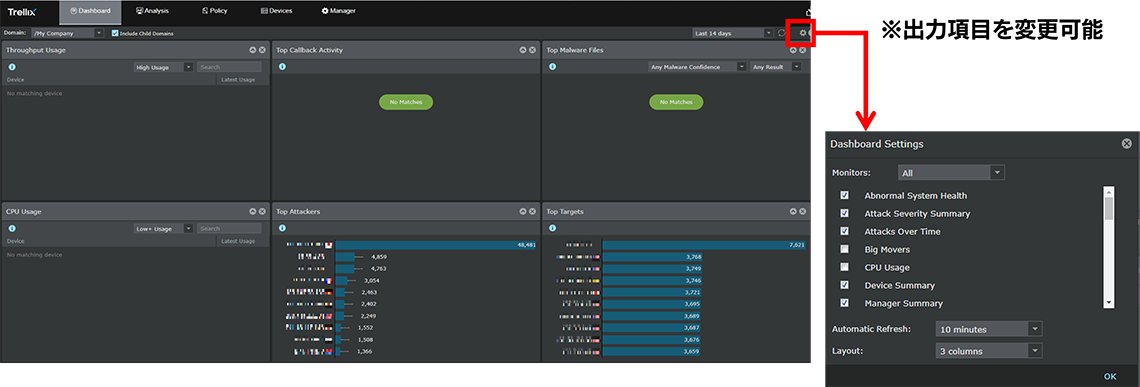The height and width of the screenshot is (387, 1140).
Task: Open the Last 14 days time range dropdown
Action: pos(733,33)
